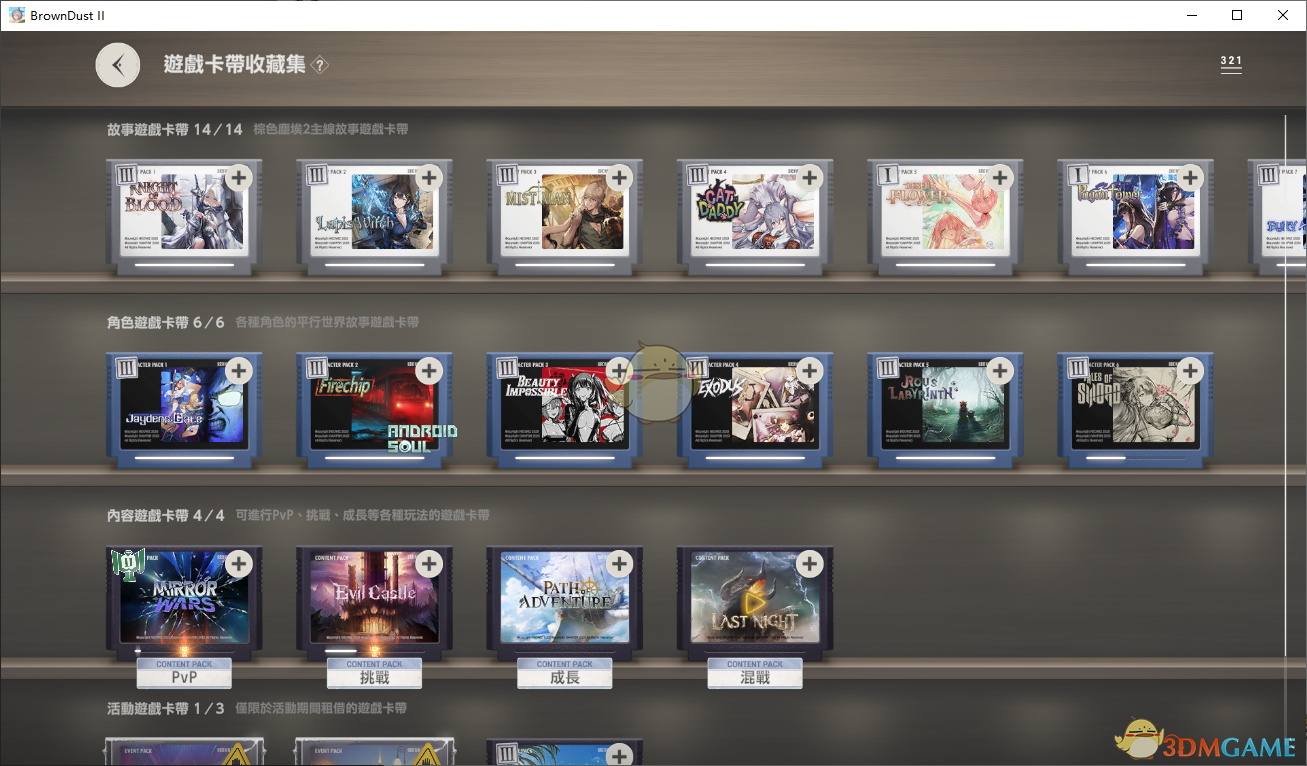Open the Lapis Witch story cartridge
Screen dimensions: 1307x766
click(x=375, y=216)
